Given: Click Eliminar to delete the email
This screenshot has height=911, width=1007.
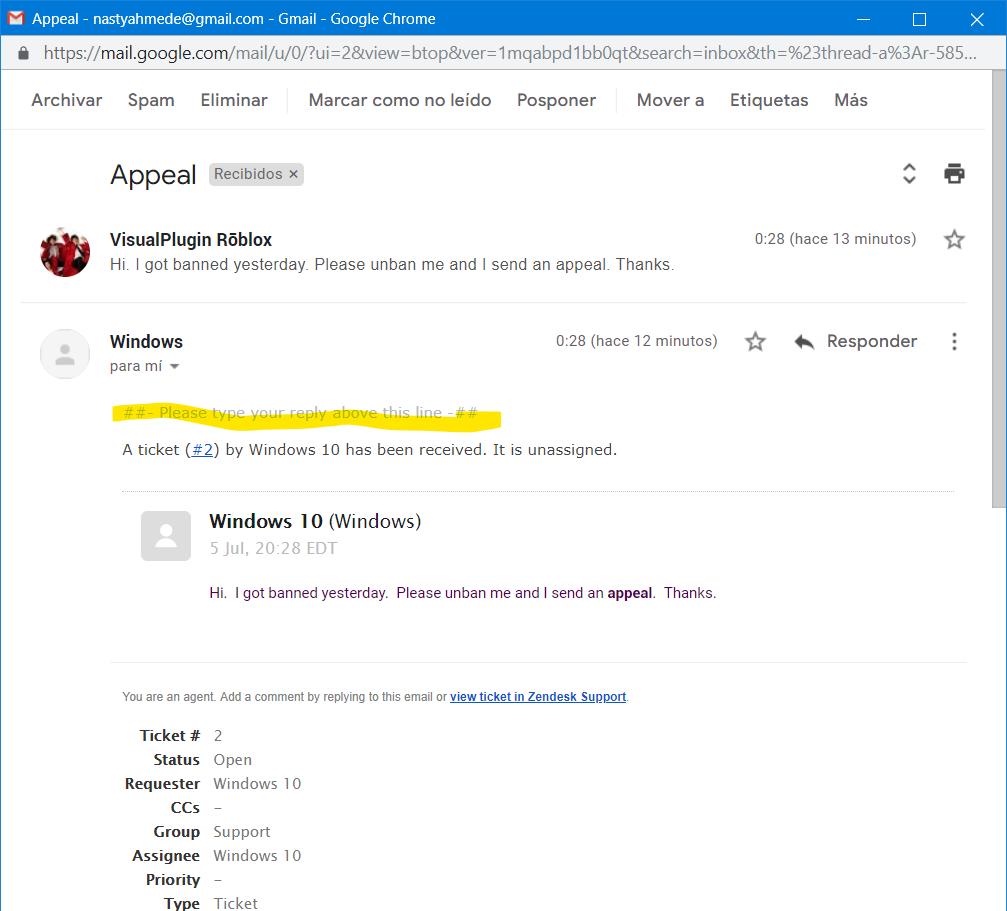Looking at the screenshot, I should pos(234,100).
